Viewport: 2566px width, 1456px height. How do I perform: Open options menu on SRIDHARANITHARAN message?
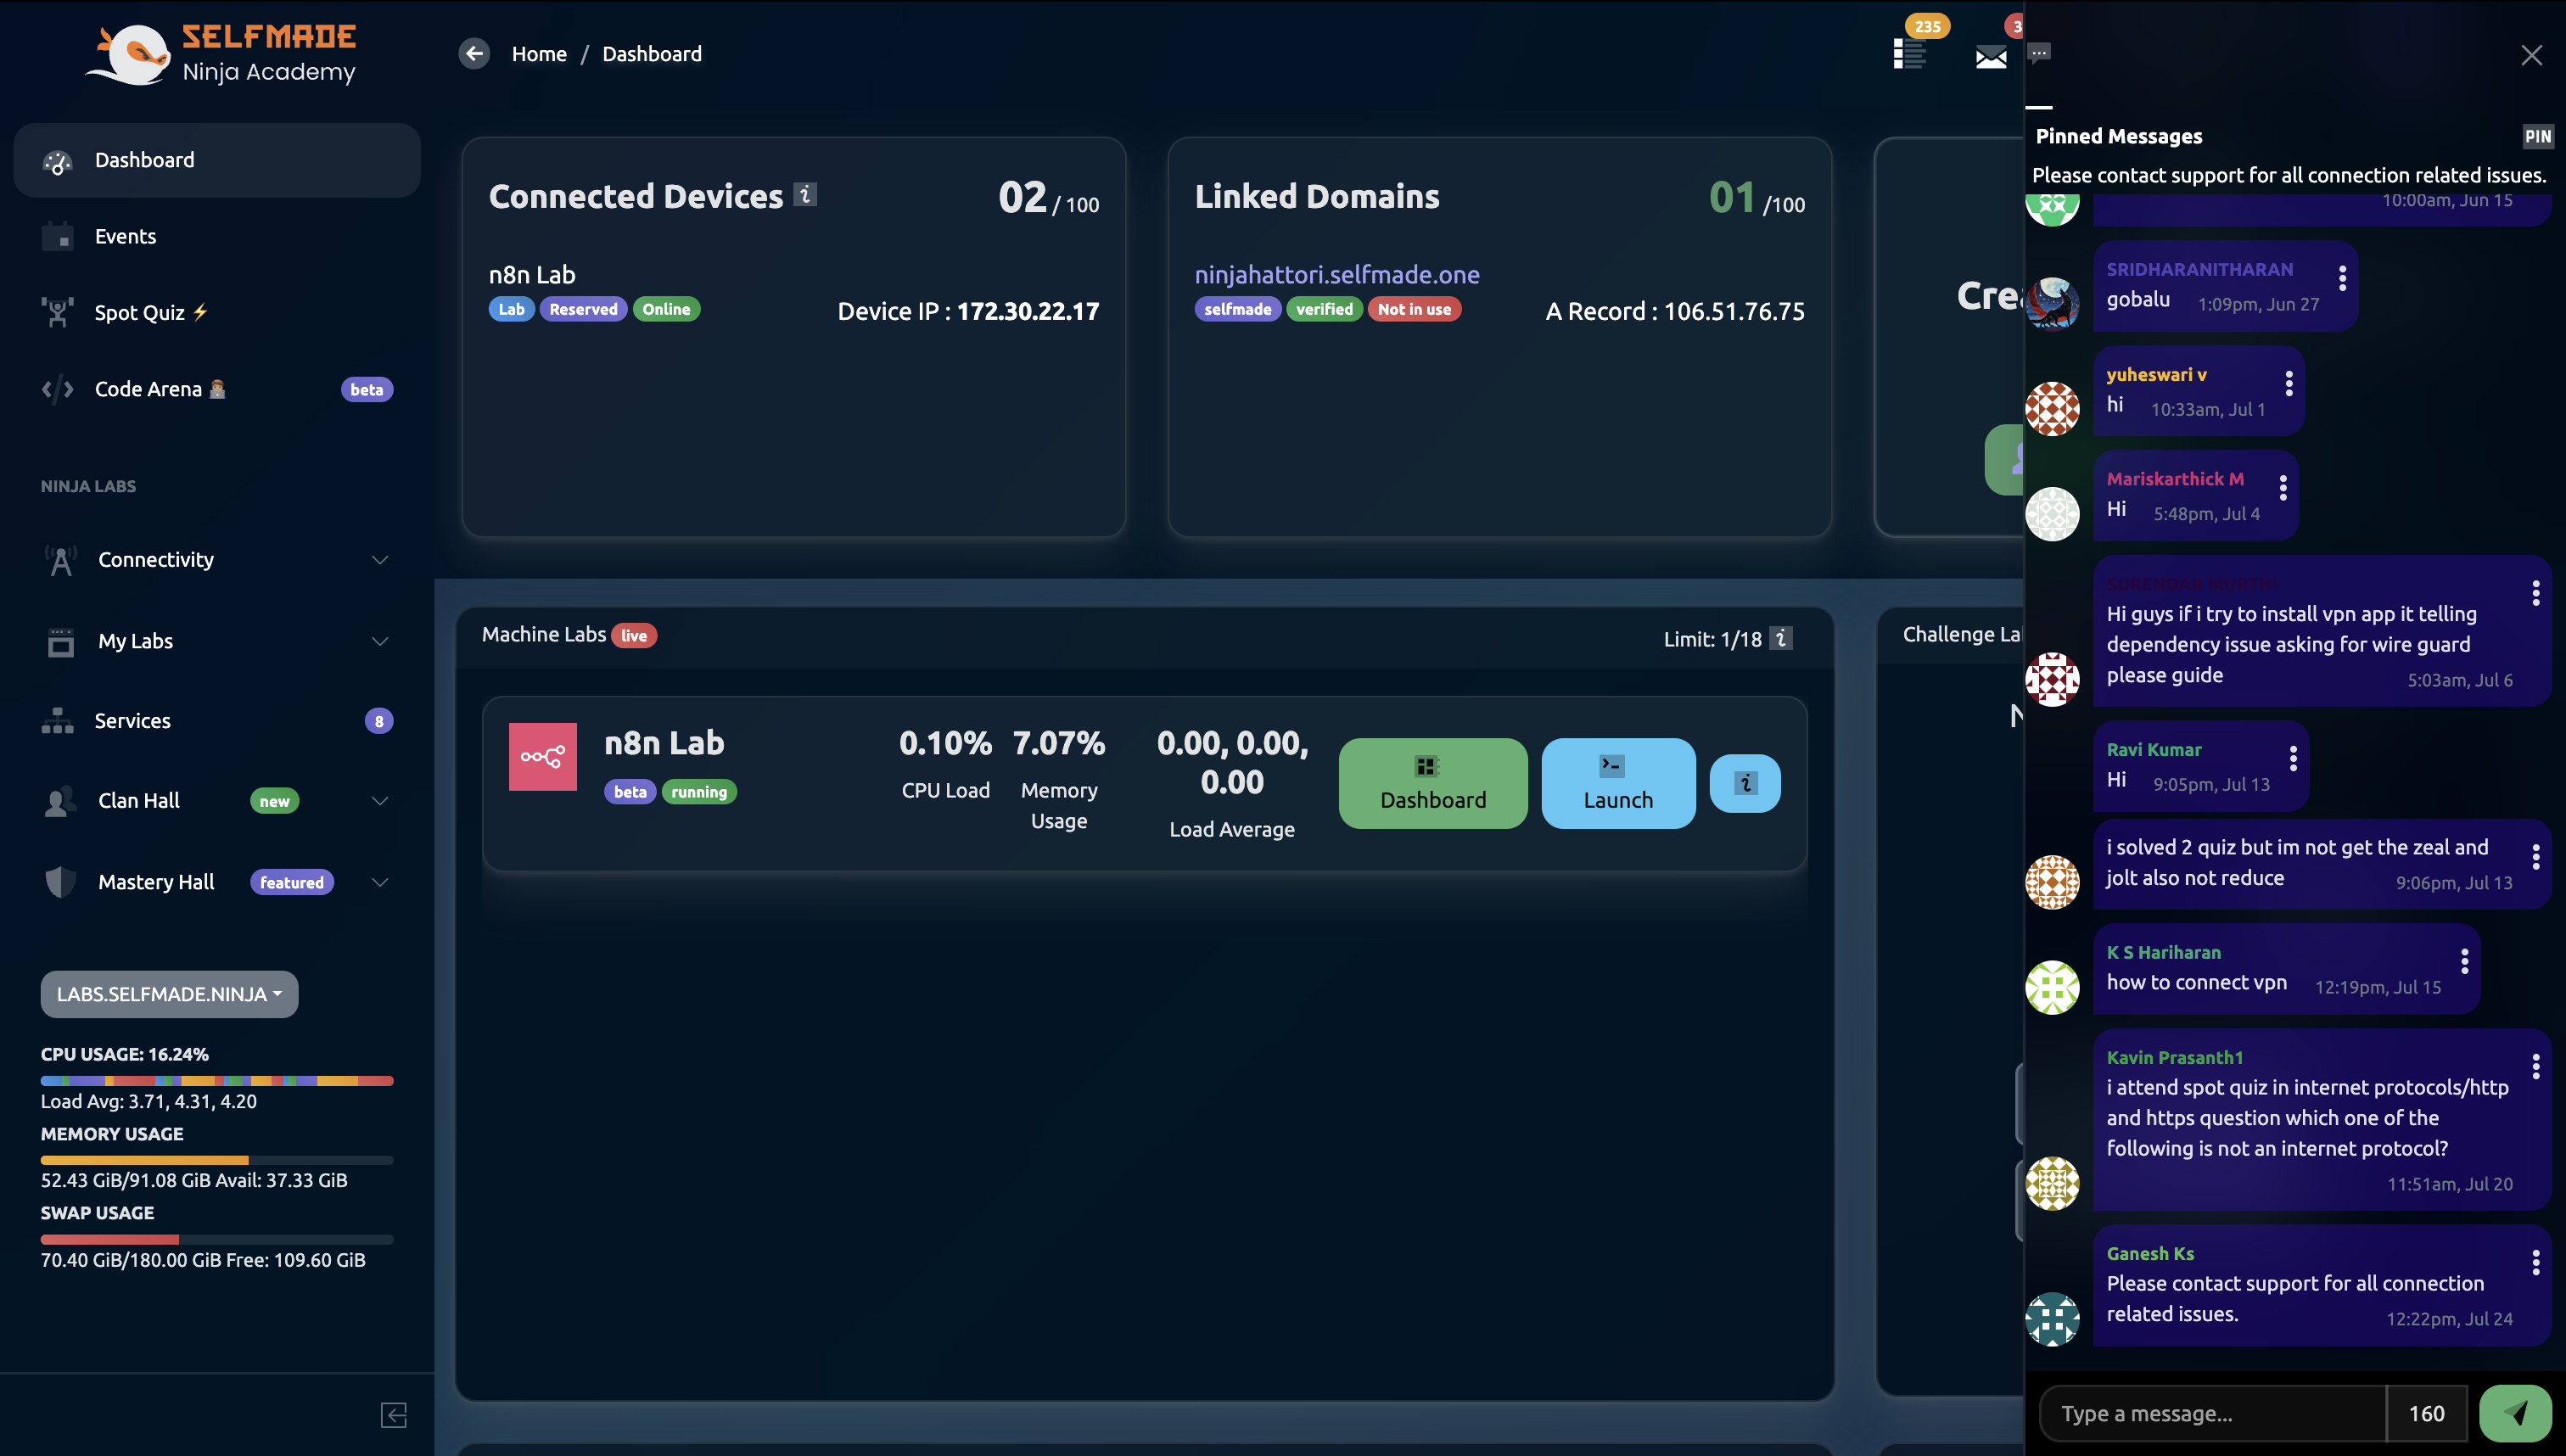[2342, 278]
